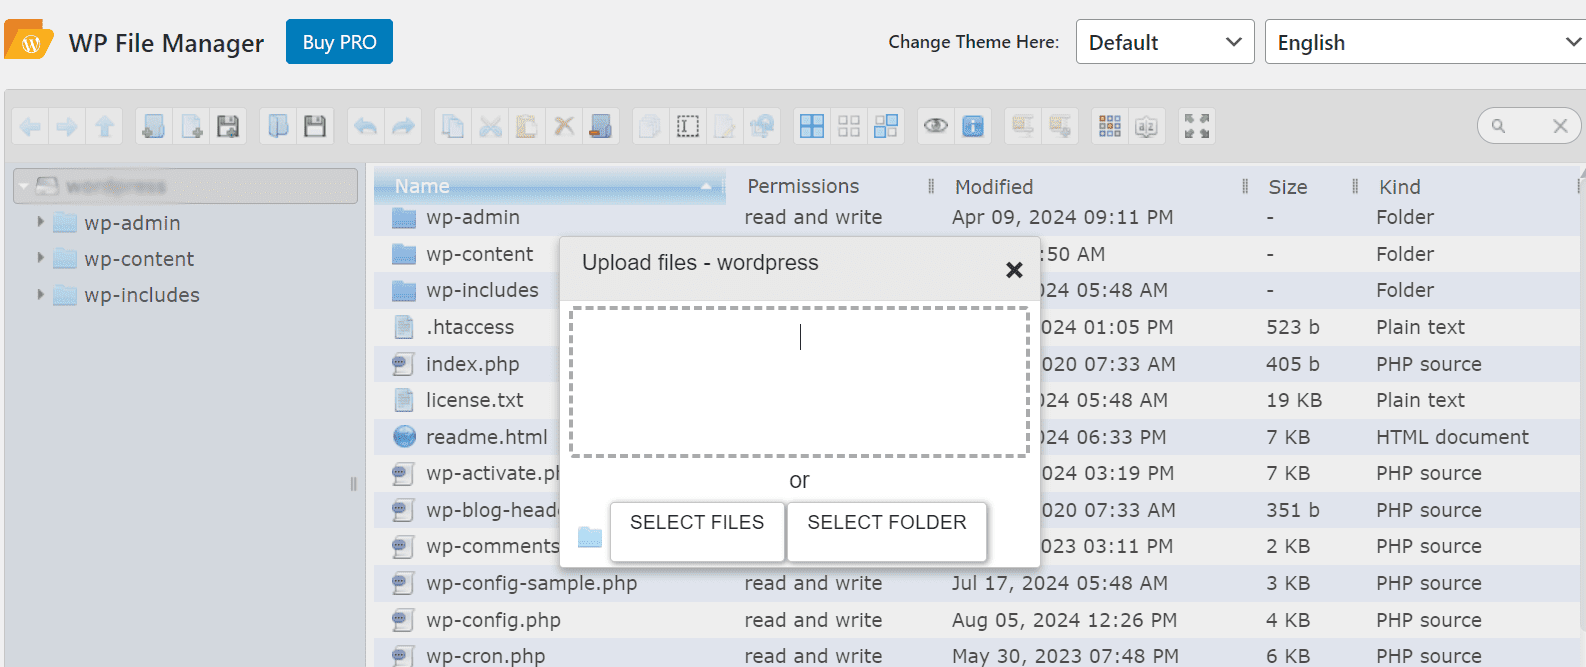Invert the selection with toolbar icon

[886, 126]
